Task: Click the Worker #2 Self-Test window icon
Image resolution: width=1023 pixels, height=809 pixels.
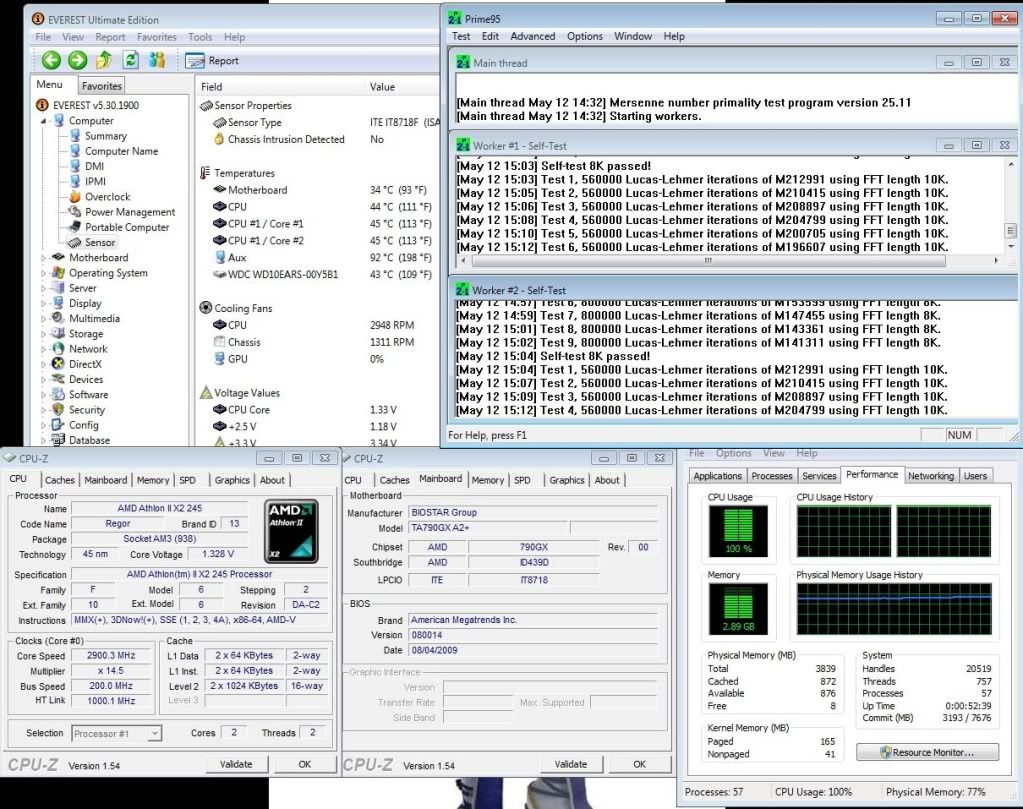Action: [463, 290]
